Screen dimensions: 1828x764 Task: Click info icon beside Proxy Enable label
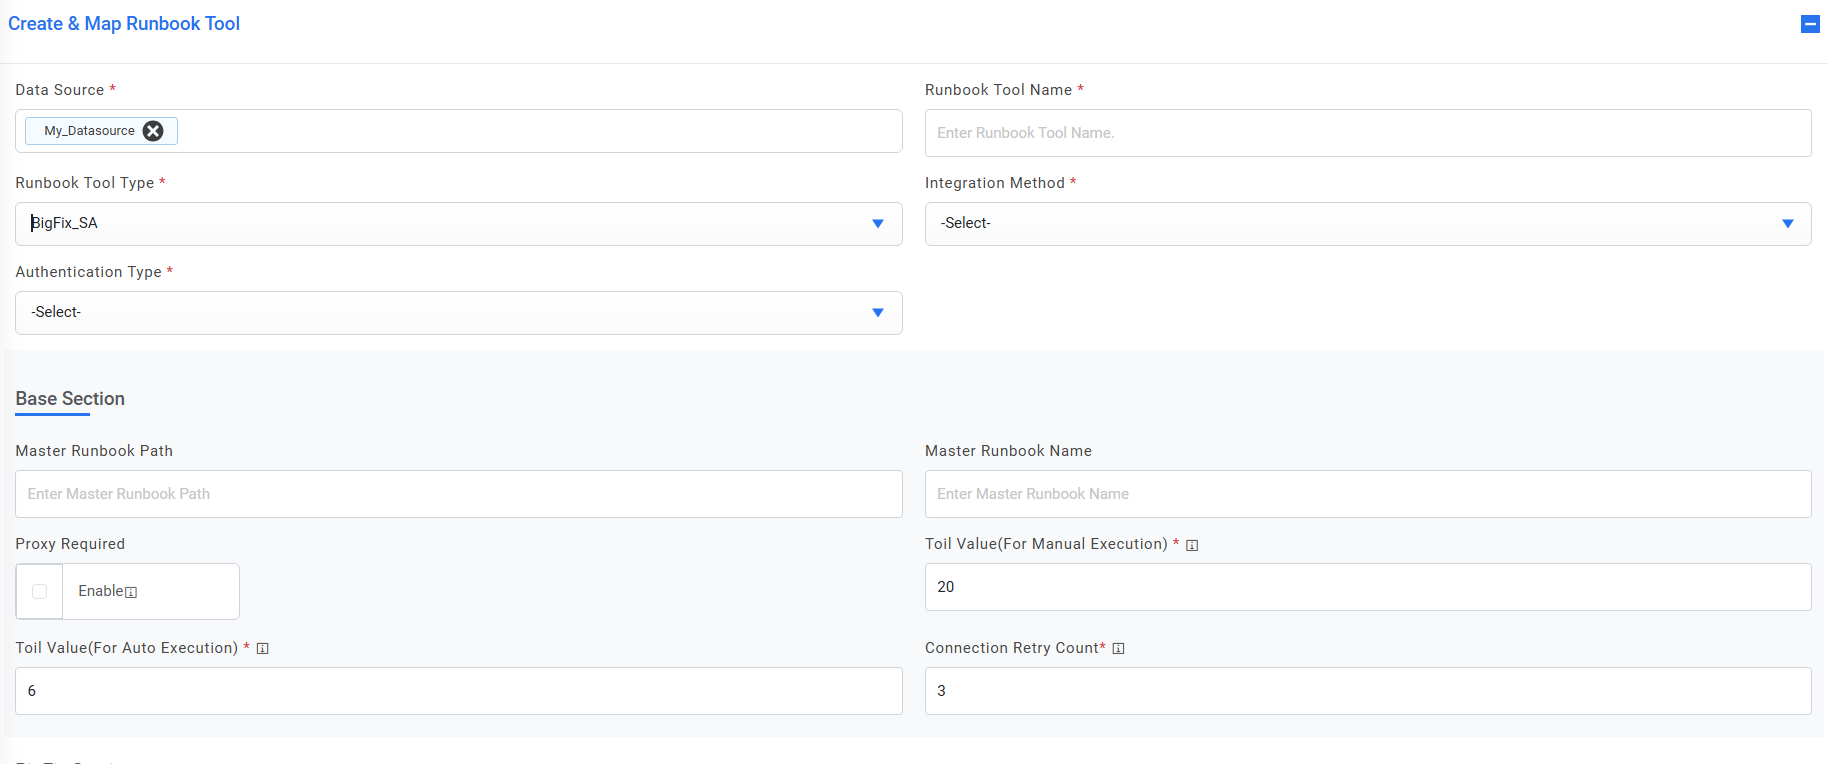point(131,592)
